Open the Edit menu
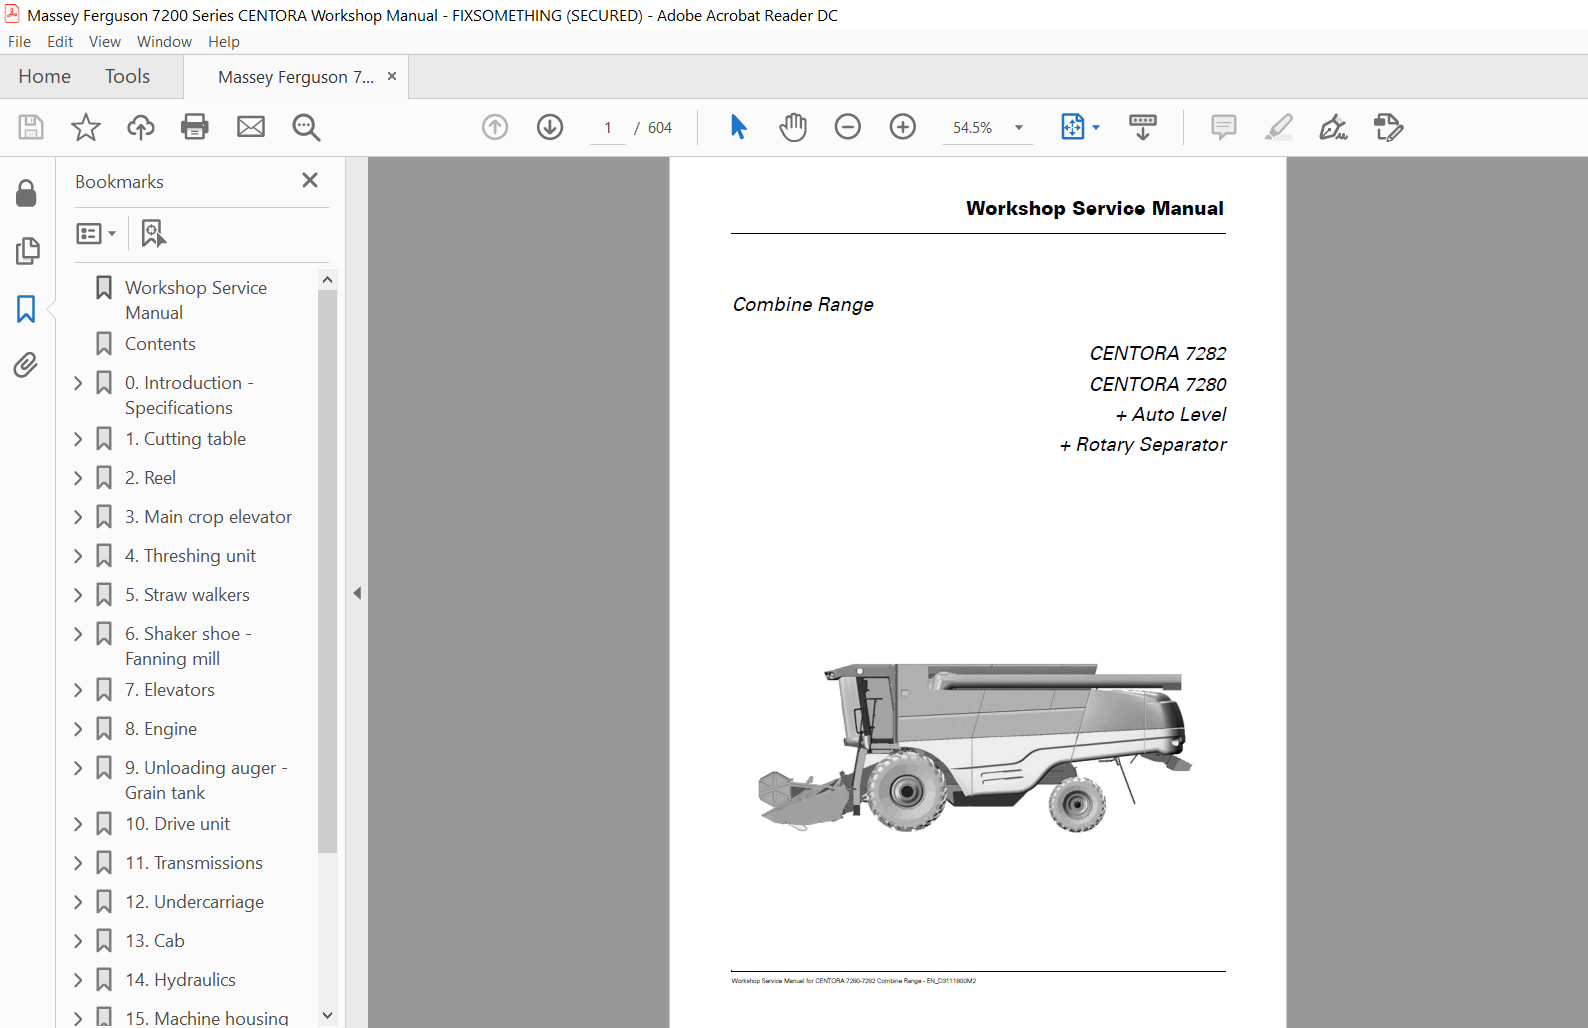Image resolution: width=1588 pixels, height=1028 pixels. (x=60, y=42)
